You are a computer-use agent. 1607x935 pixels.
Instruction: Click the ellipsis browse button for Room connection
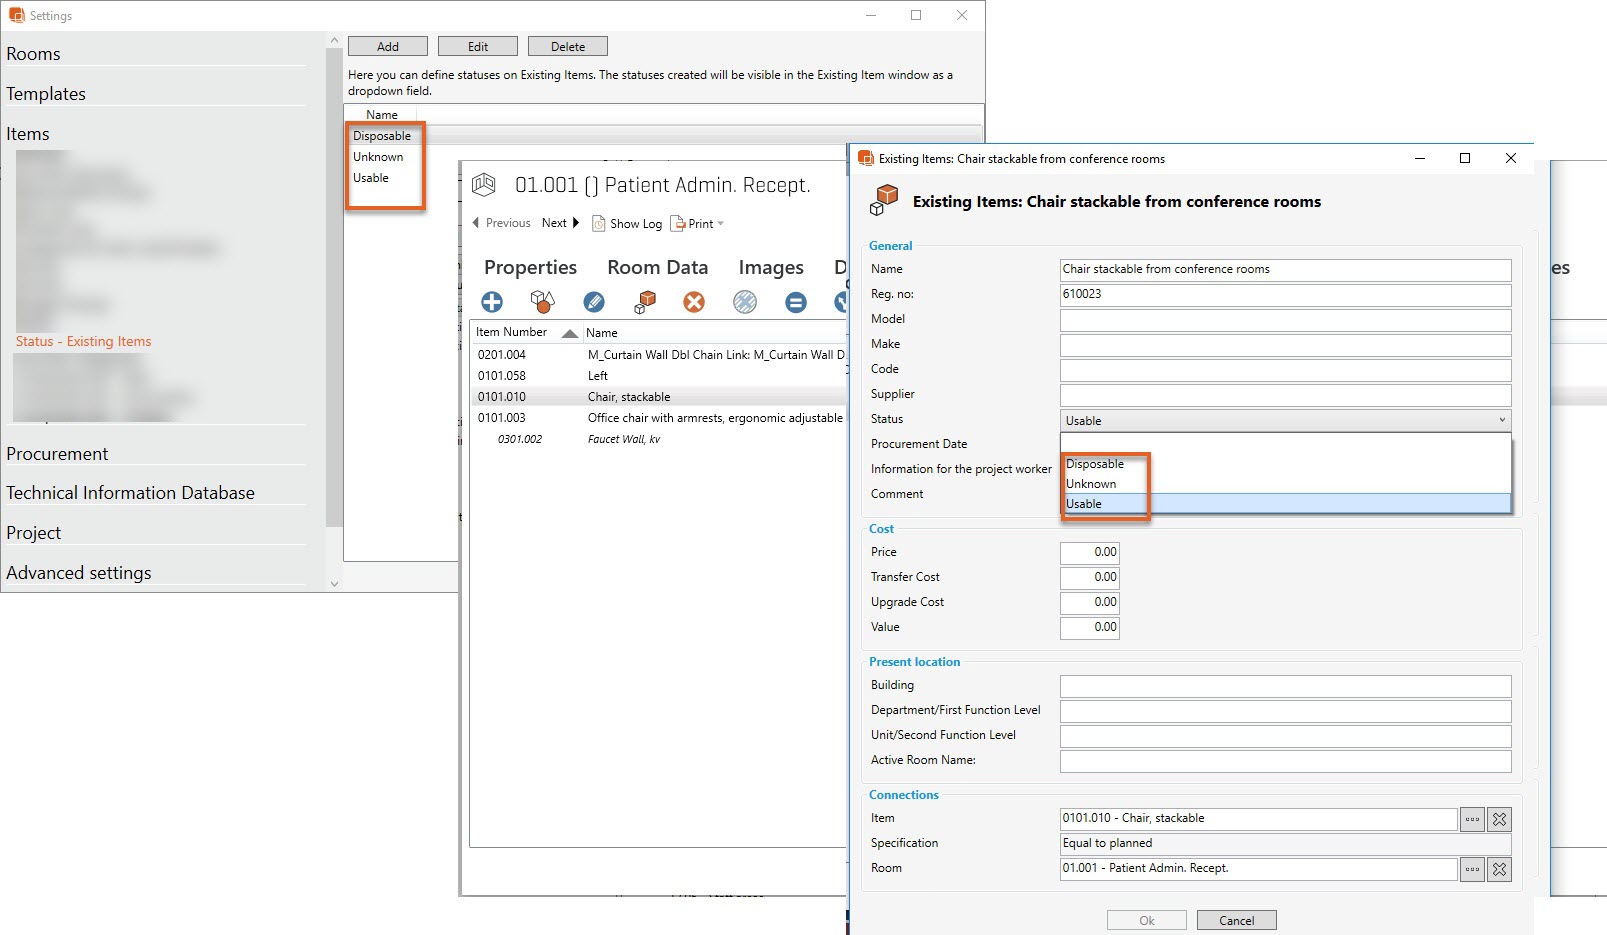coord(1471,868)
